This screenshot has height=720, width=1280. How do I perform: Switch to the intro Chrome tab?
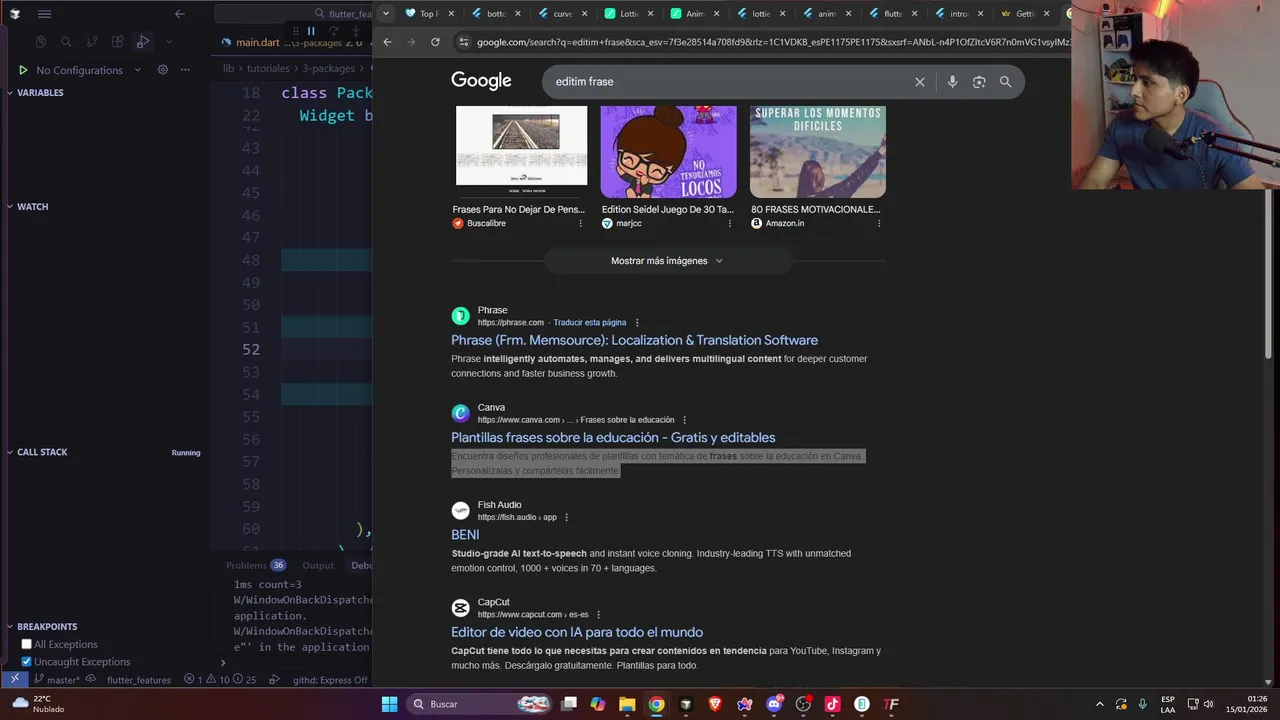coord(960,14)
